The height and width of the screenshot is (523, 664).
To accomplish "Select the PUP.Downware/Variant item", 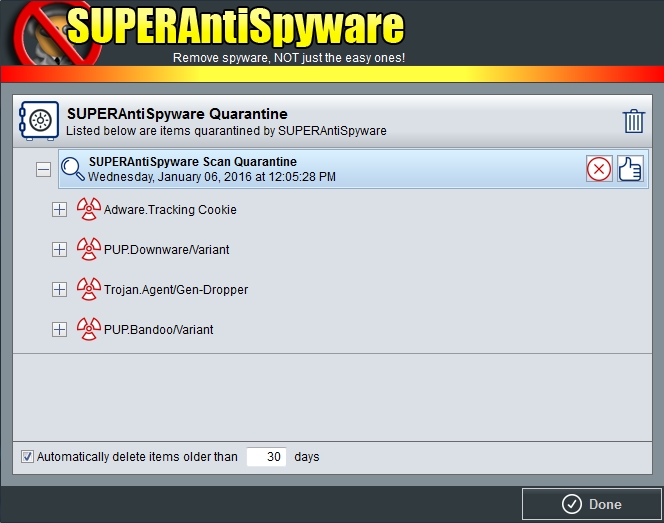I will click(166, 249).
